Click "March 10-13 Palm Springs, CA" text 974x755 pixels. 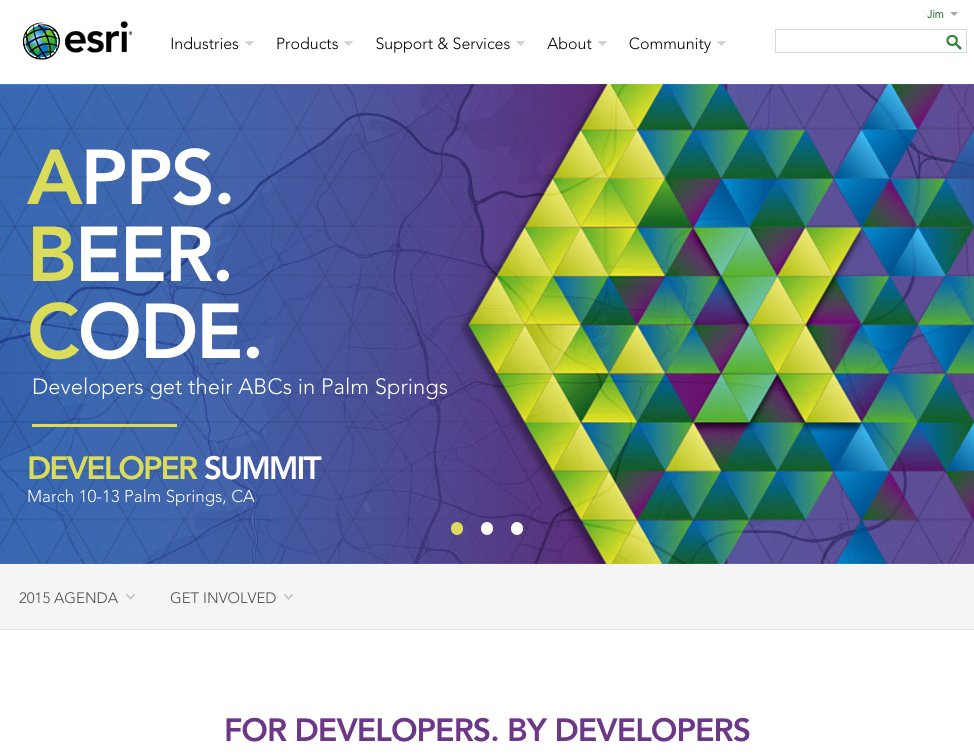pos(141,496)
